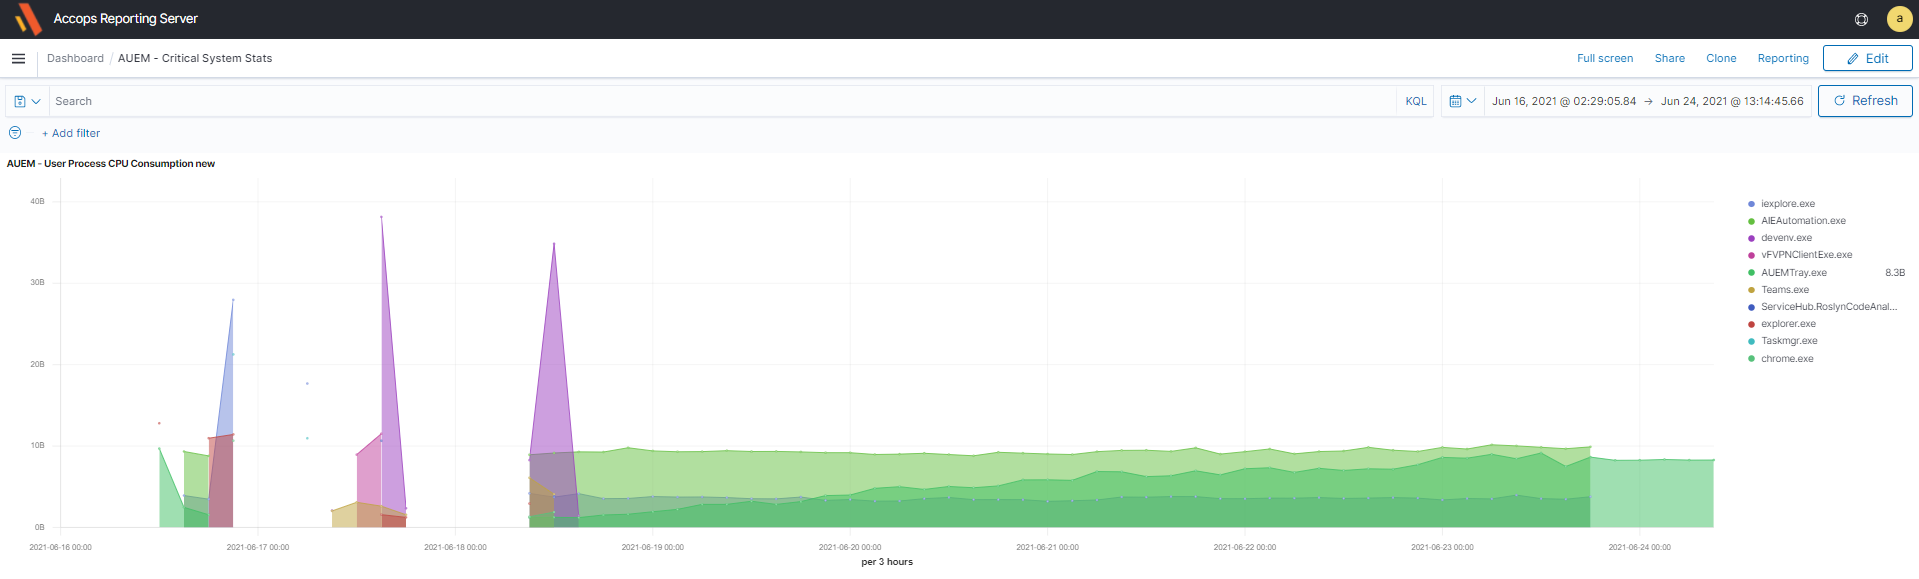
Task: Change the start date Jun 16, 2021
Action: pos(1564,101)
